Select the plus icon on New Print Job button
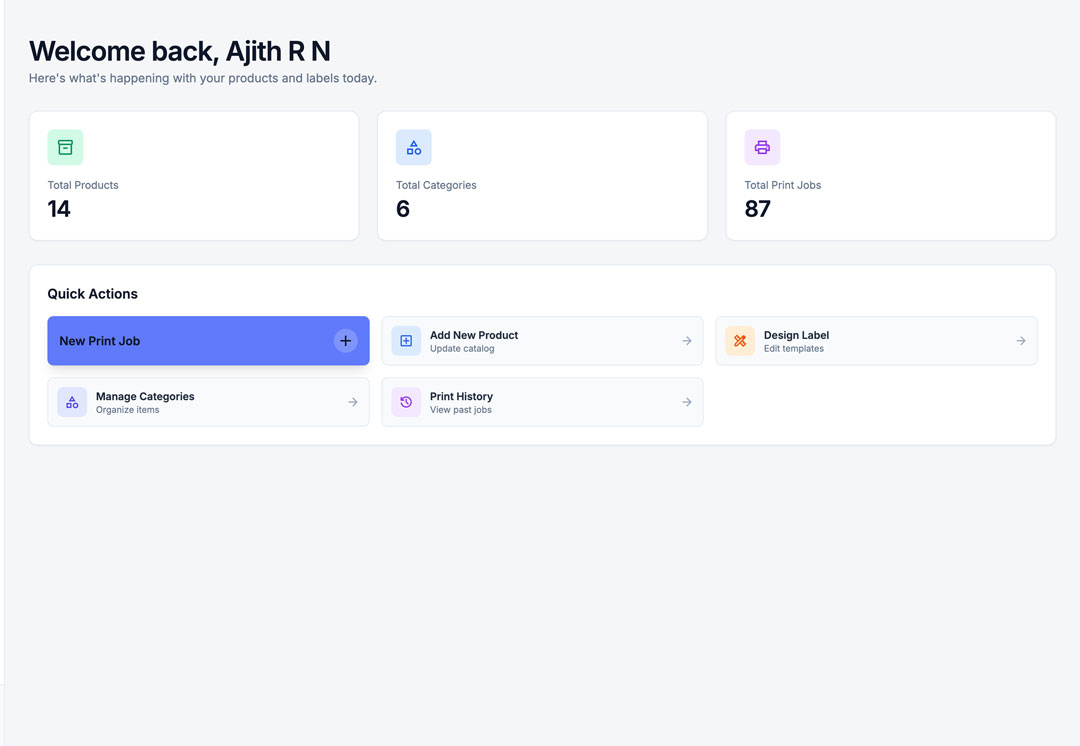Image resolution: width=1080 pixels, height=746 pixels. [x=345, y=340]
